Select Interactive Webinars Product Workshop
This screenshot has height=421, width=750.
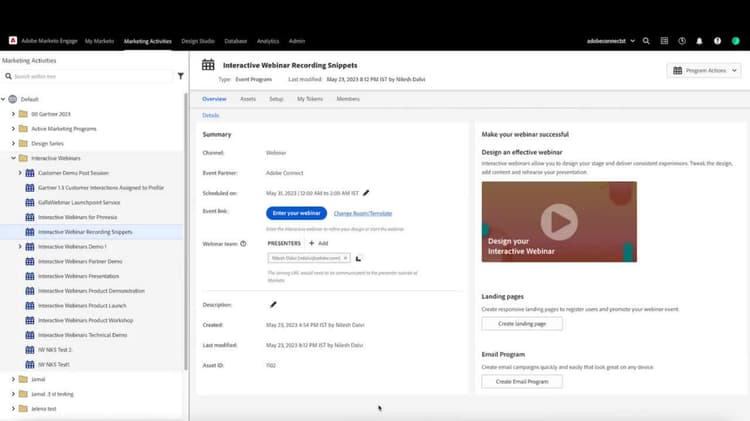point(86,320)
